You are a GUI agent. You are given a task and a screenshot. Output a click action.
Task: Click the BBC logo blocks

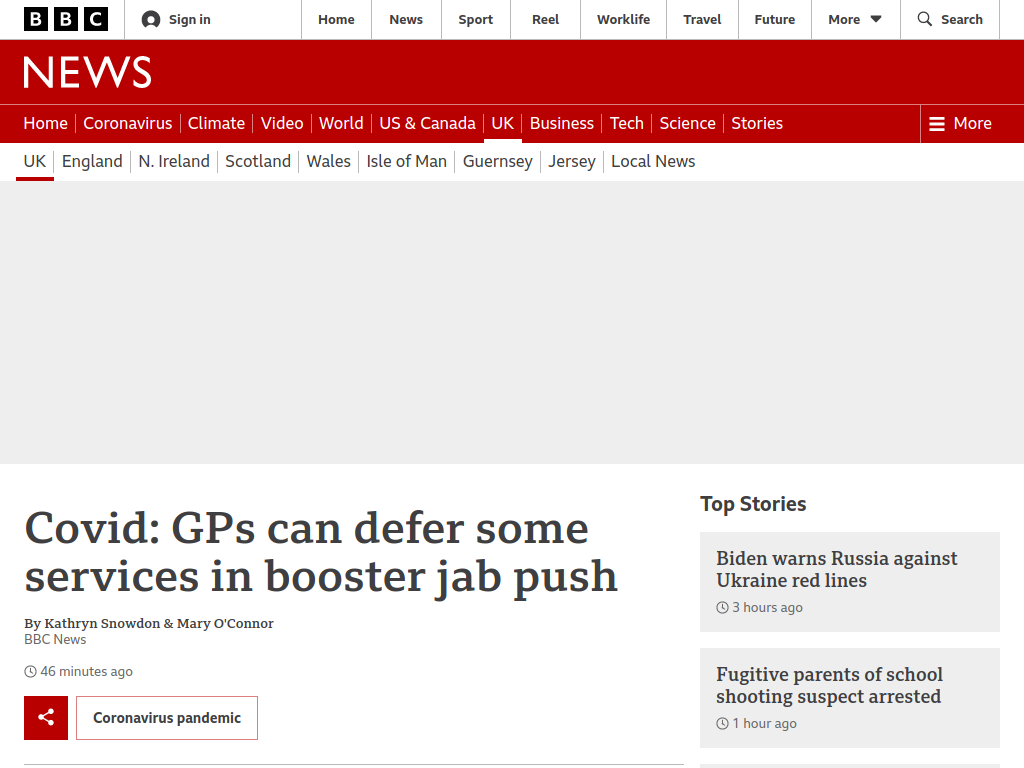point(66,20)
